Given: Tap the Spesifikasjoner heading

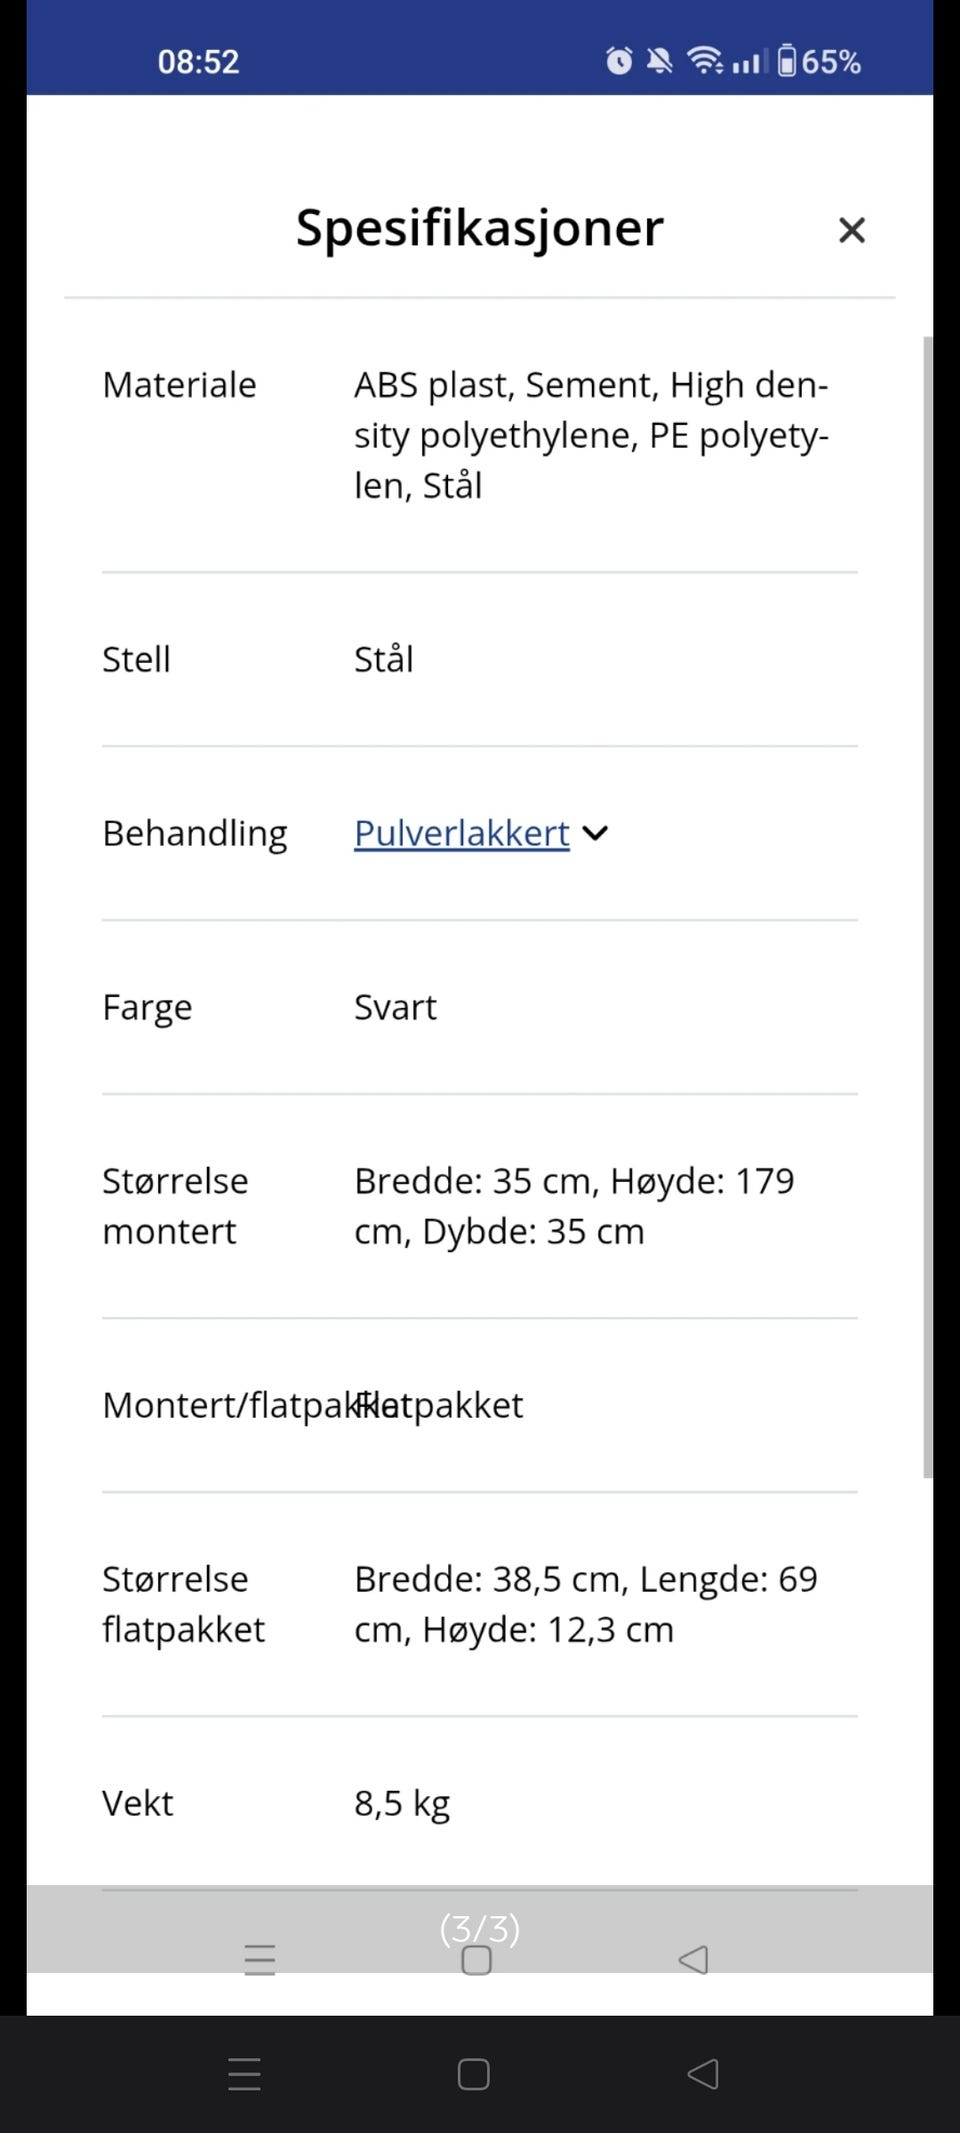Looking at the screenshot, I should (x=478, y=228).
